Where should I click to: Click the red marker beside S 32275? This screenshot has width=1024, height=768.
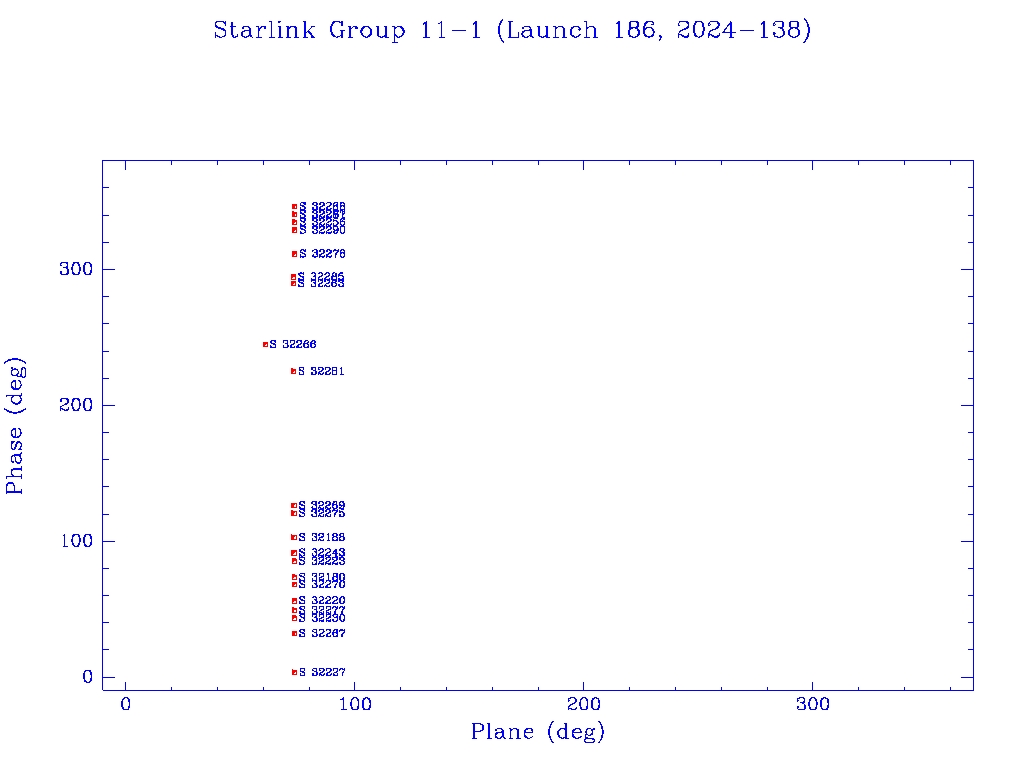[294, 513]
